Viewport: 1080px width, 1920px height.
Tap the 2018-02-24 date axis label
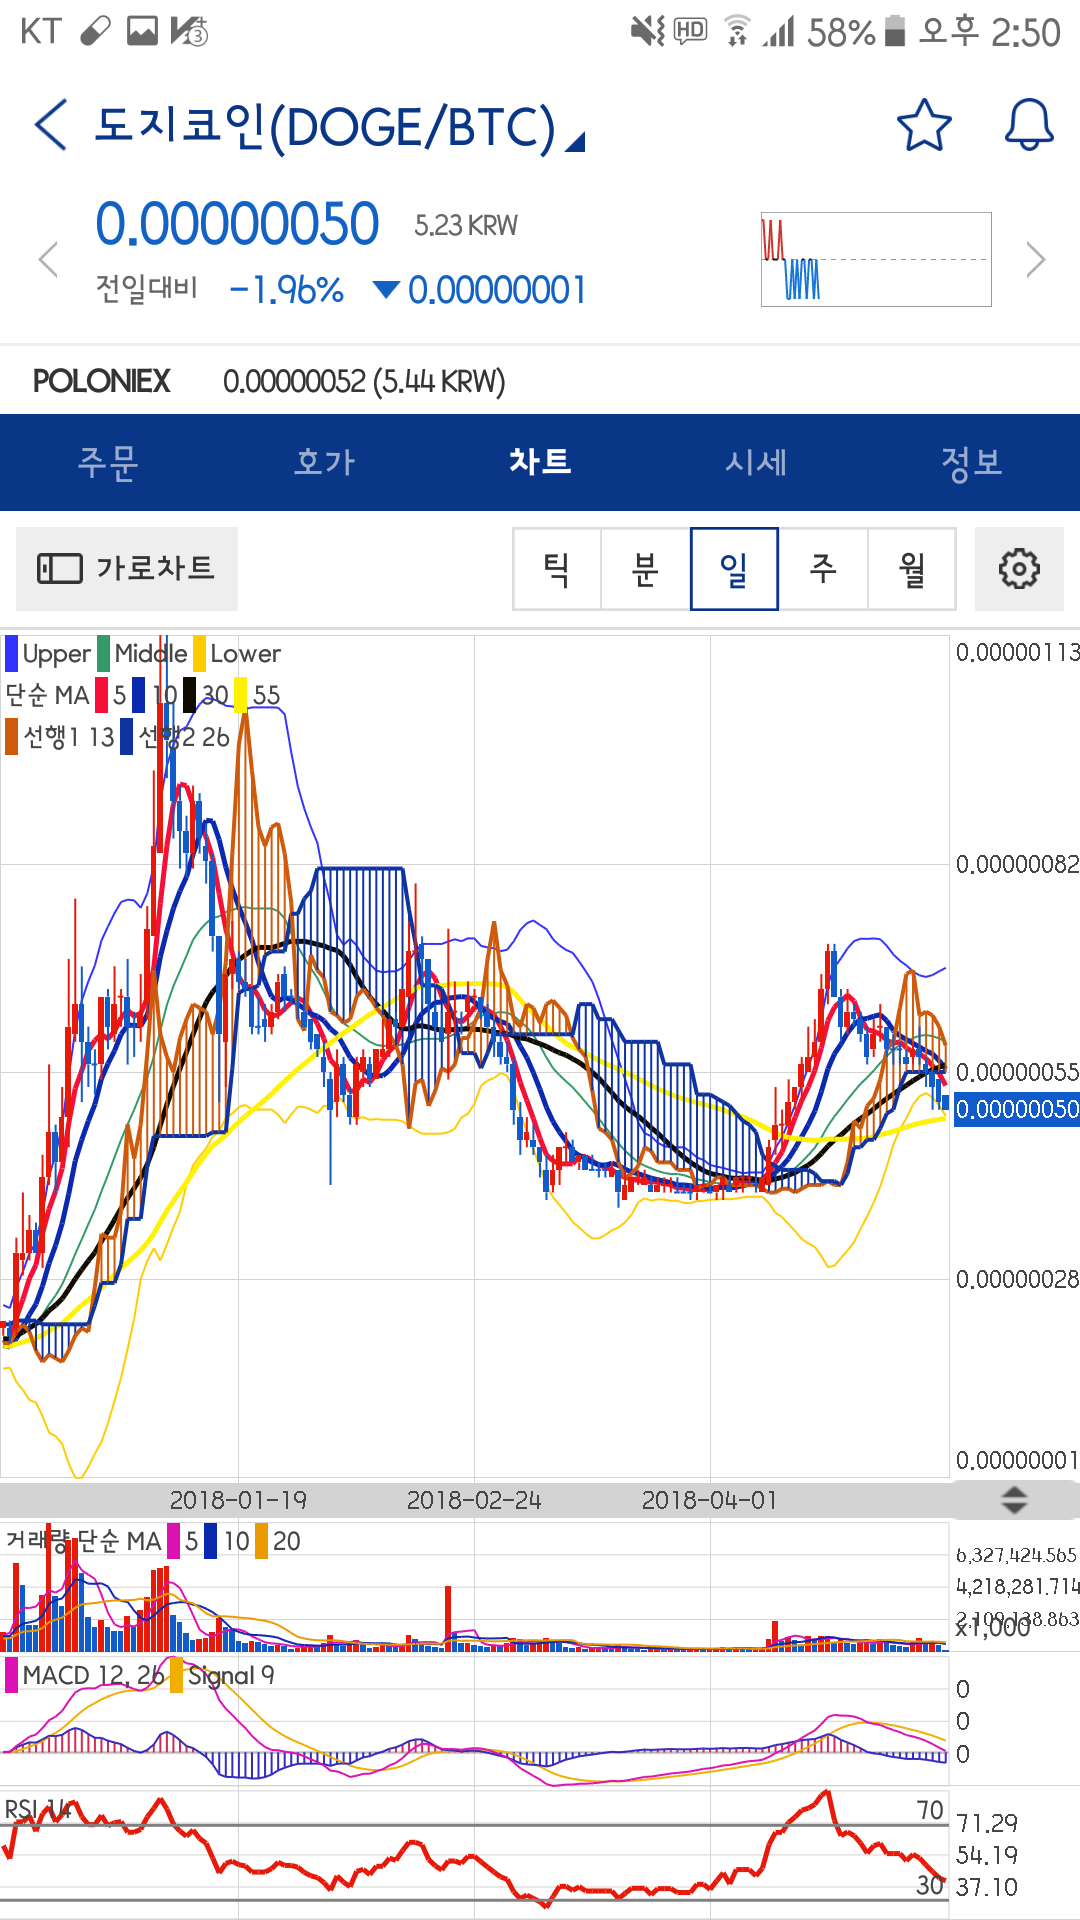pos(474,1500)
